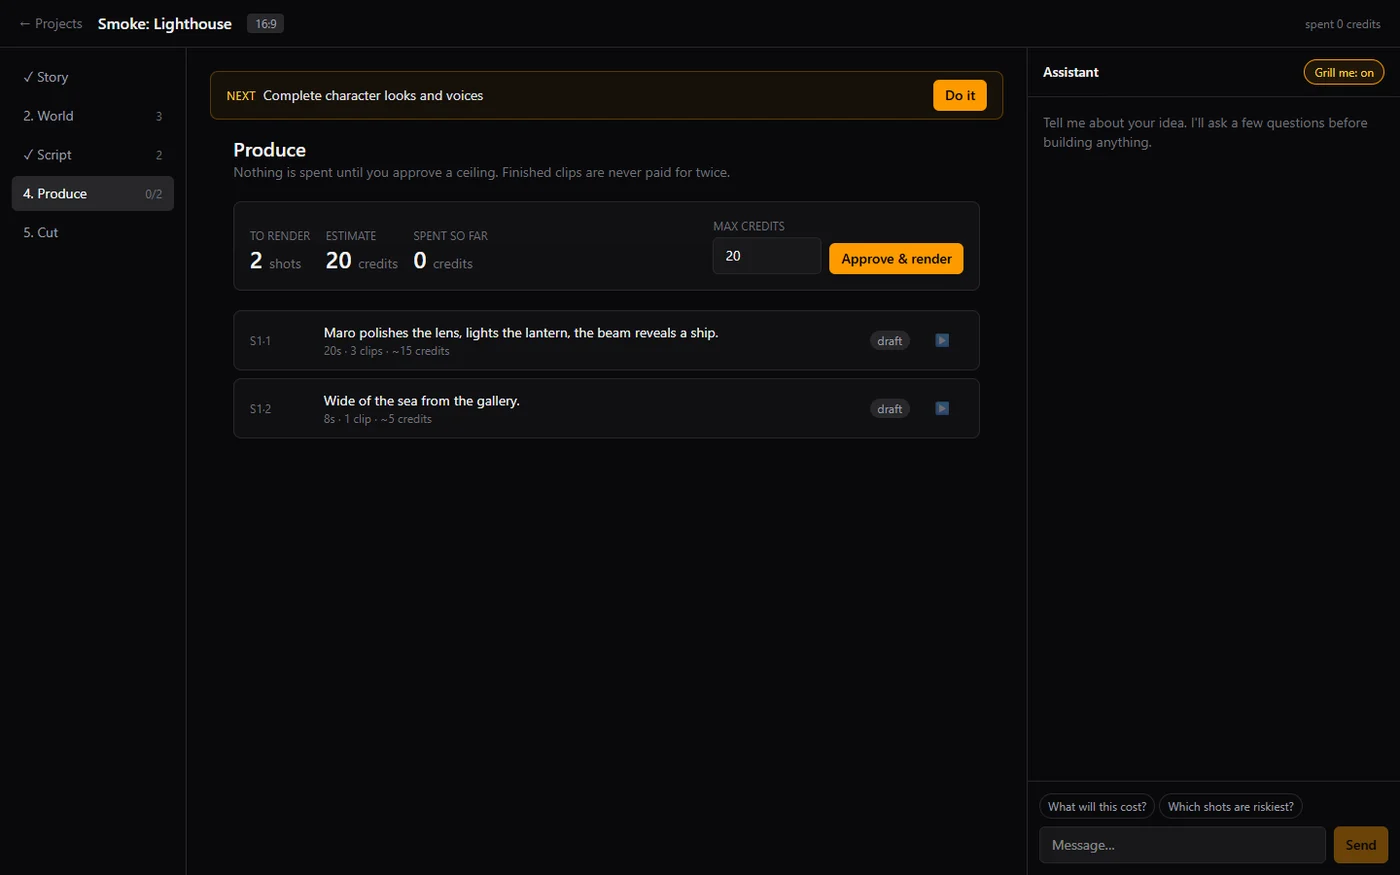Open the 2. World step

[93, 116]
